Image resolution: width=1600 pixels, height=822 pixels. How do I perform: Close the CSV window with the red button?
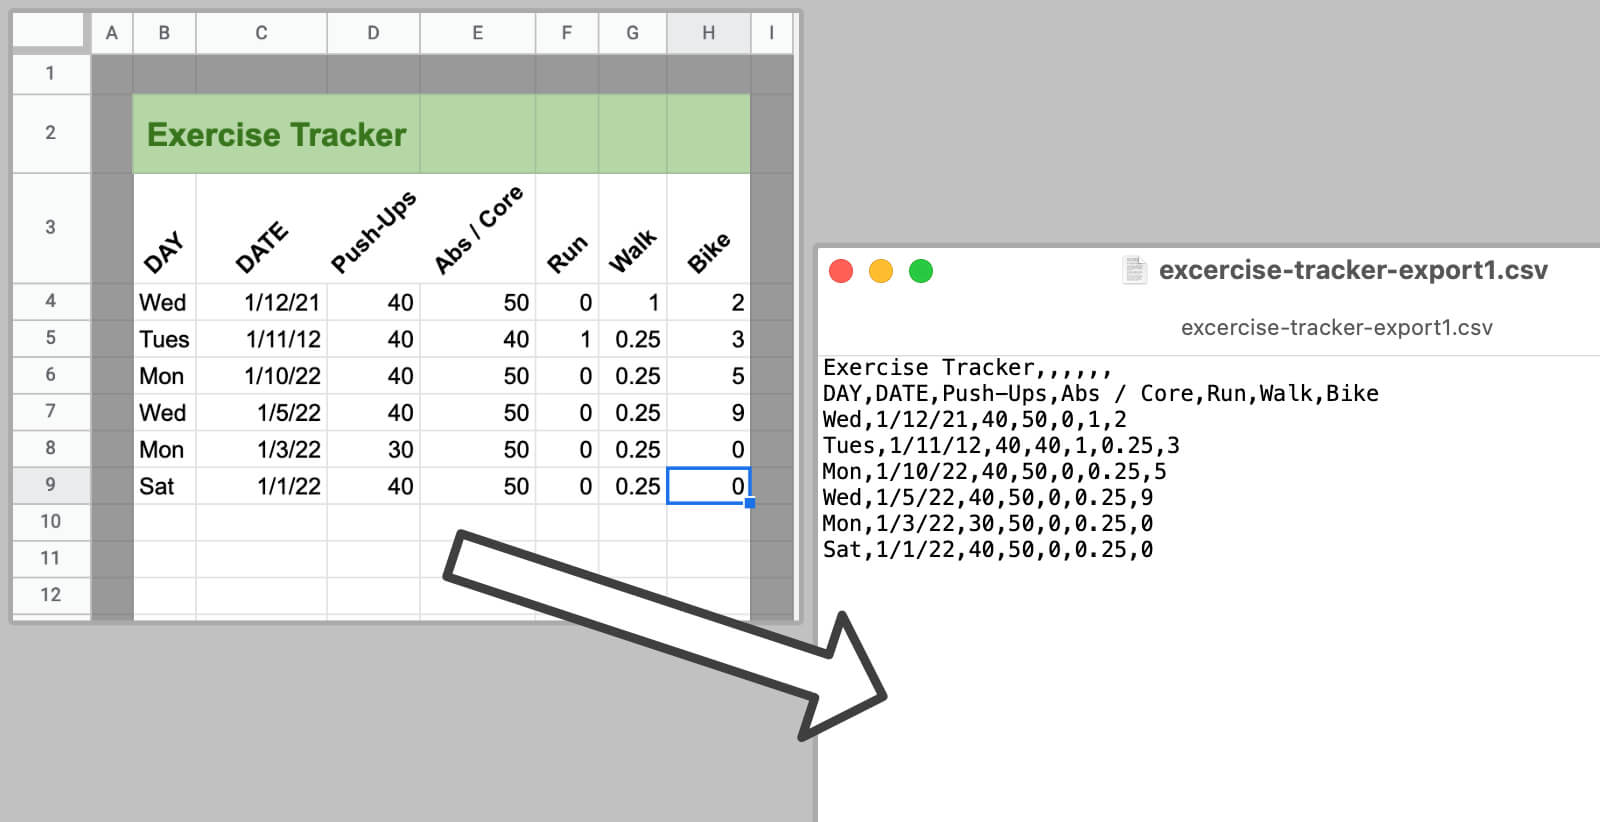click(841, 271)
